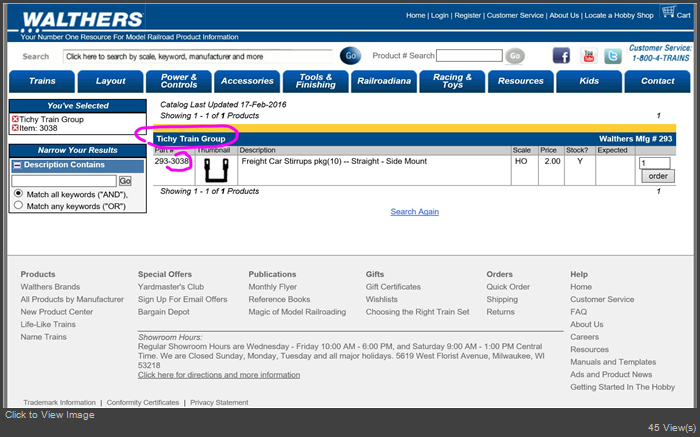Open the Kids menu tab
Screen dimensions: 700x437
pos(589,81)
